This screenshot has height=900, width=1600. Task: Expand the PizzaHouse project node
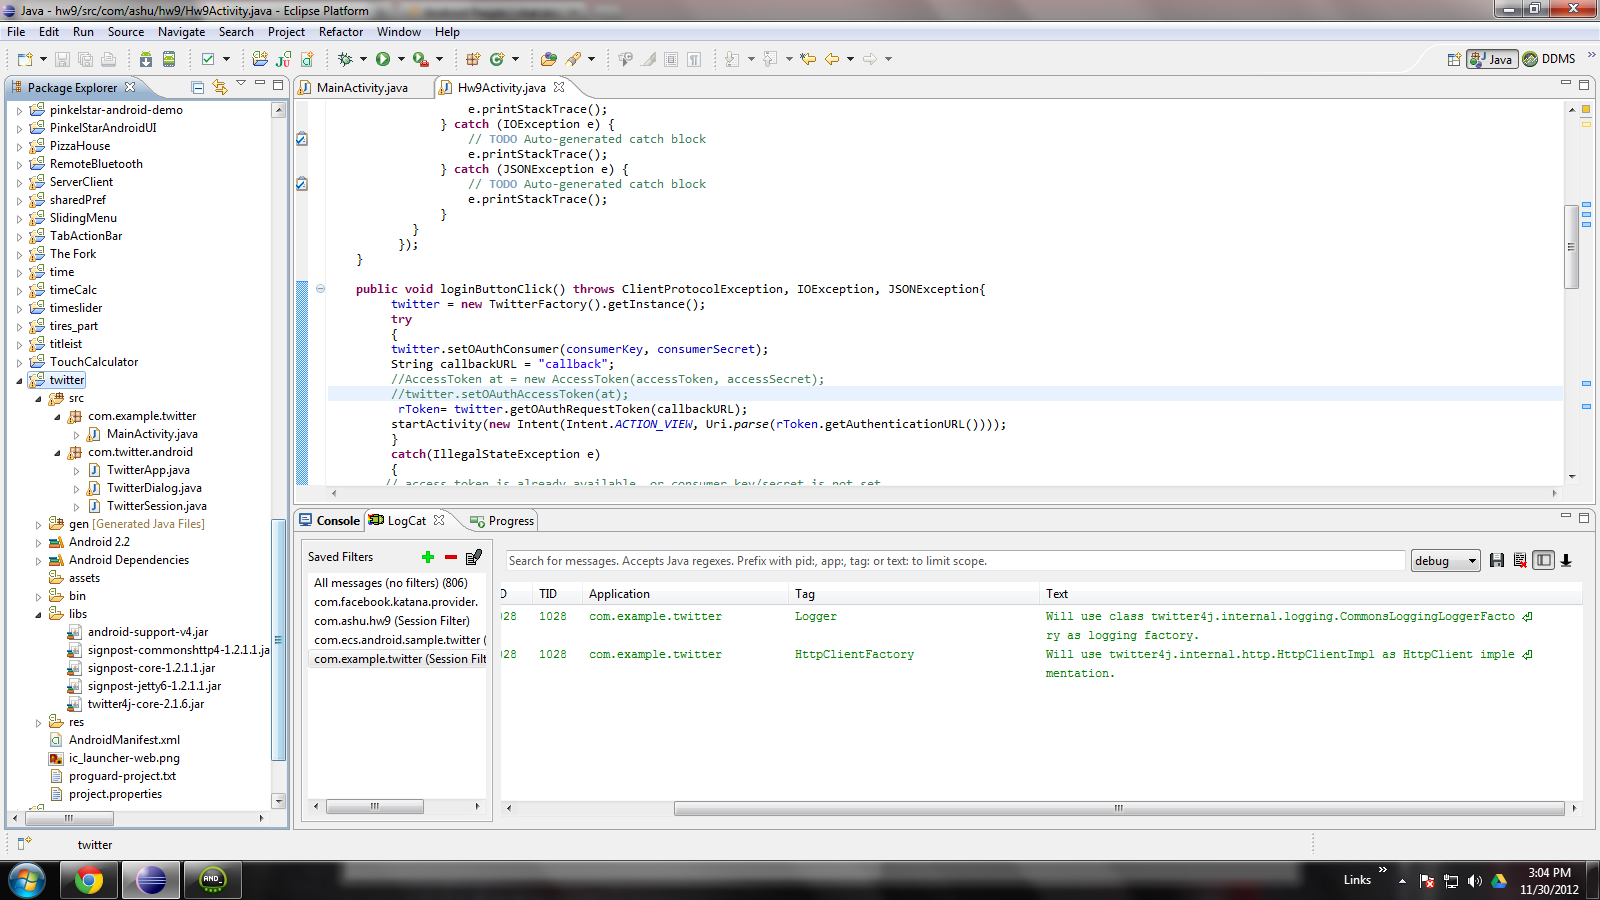pyautogui.click(x=19, y=146)
